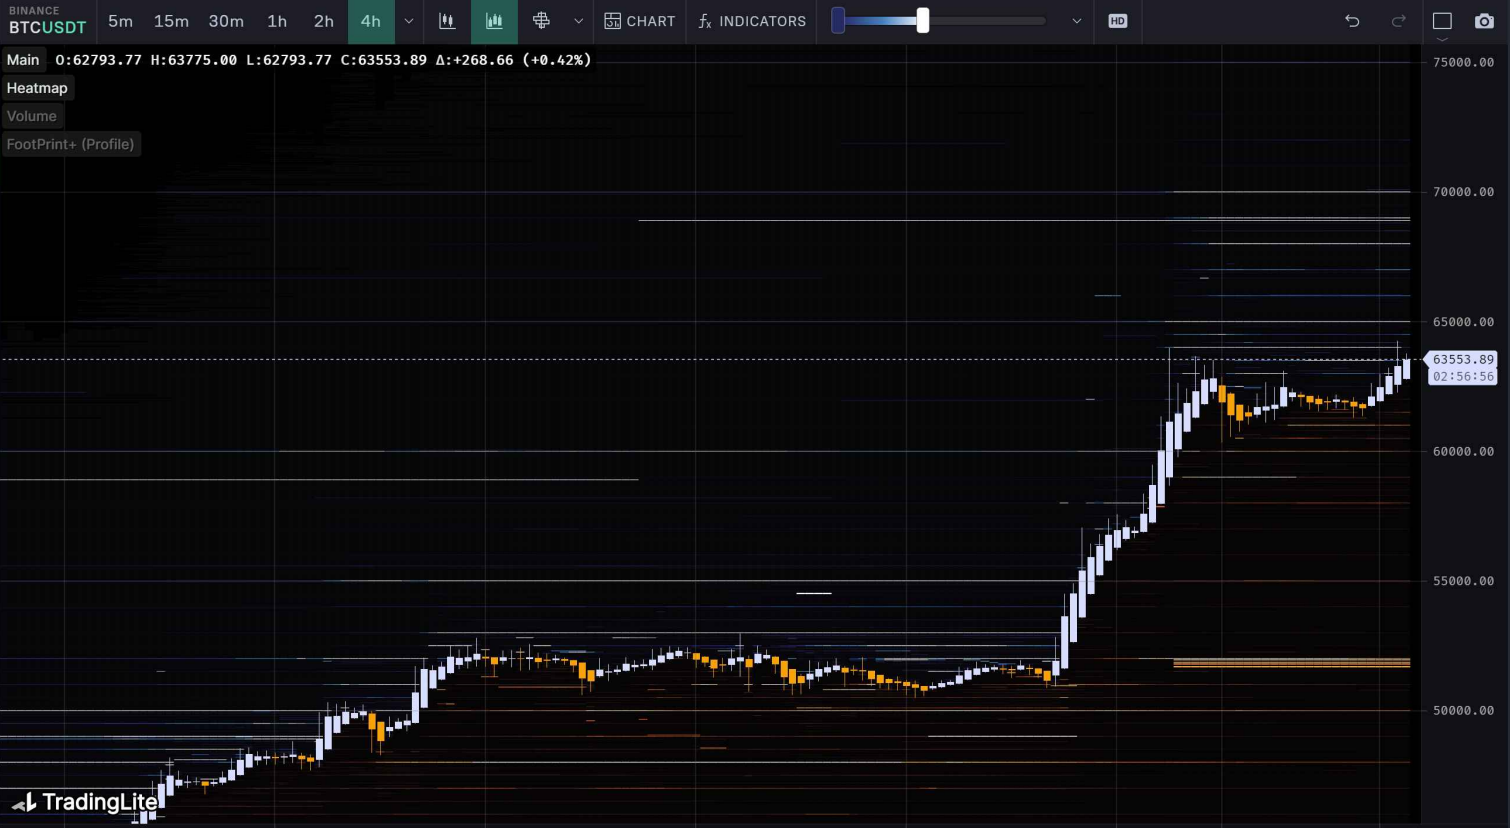Select the active green candle chart style icon

pyautogui.click(x=494, y=21)
